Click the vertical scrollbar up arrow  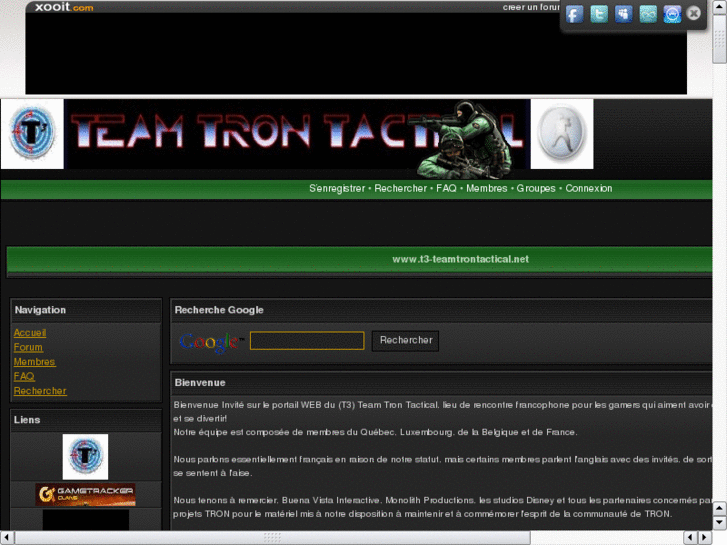click(720, 7)
